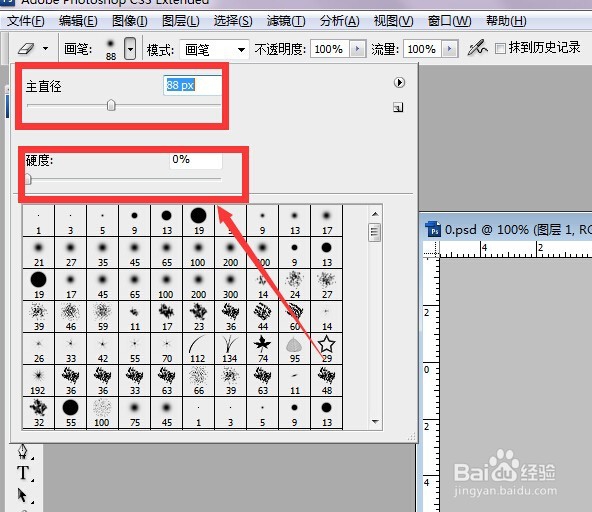Open the 图像(I) menu
Image resolution: width=592 pixels, height=512 pixels.
(x=130, y=21)
